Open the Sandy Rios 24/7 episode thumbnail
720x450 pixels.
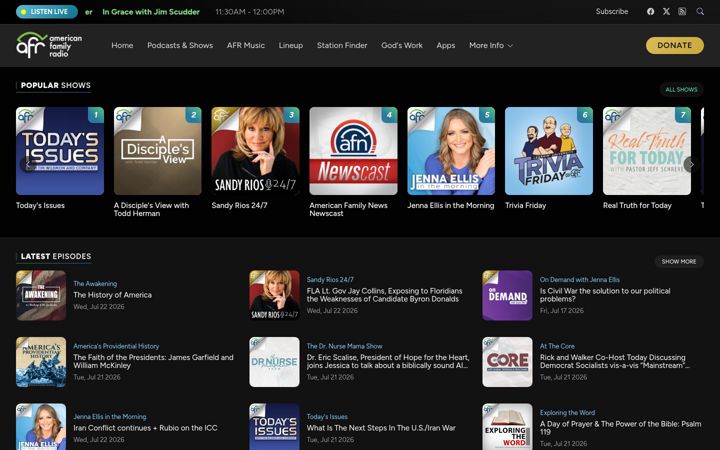coord(275,295)
